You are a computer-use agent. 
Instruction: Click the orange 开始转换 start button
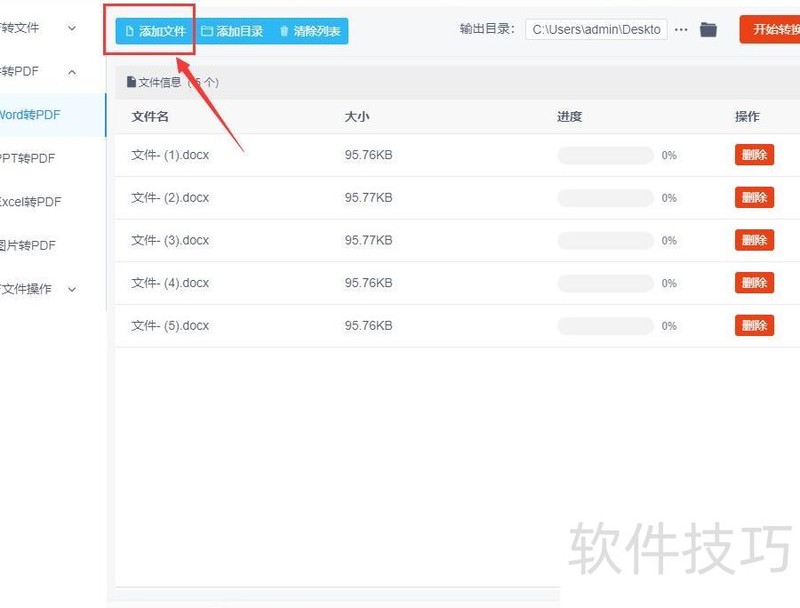coord(775,31)
